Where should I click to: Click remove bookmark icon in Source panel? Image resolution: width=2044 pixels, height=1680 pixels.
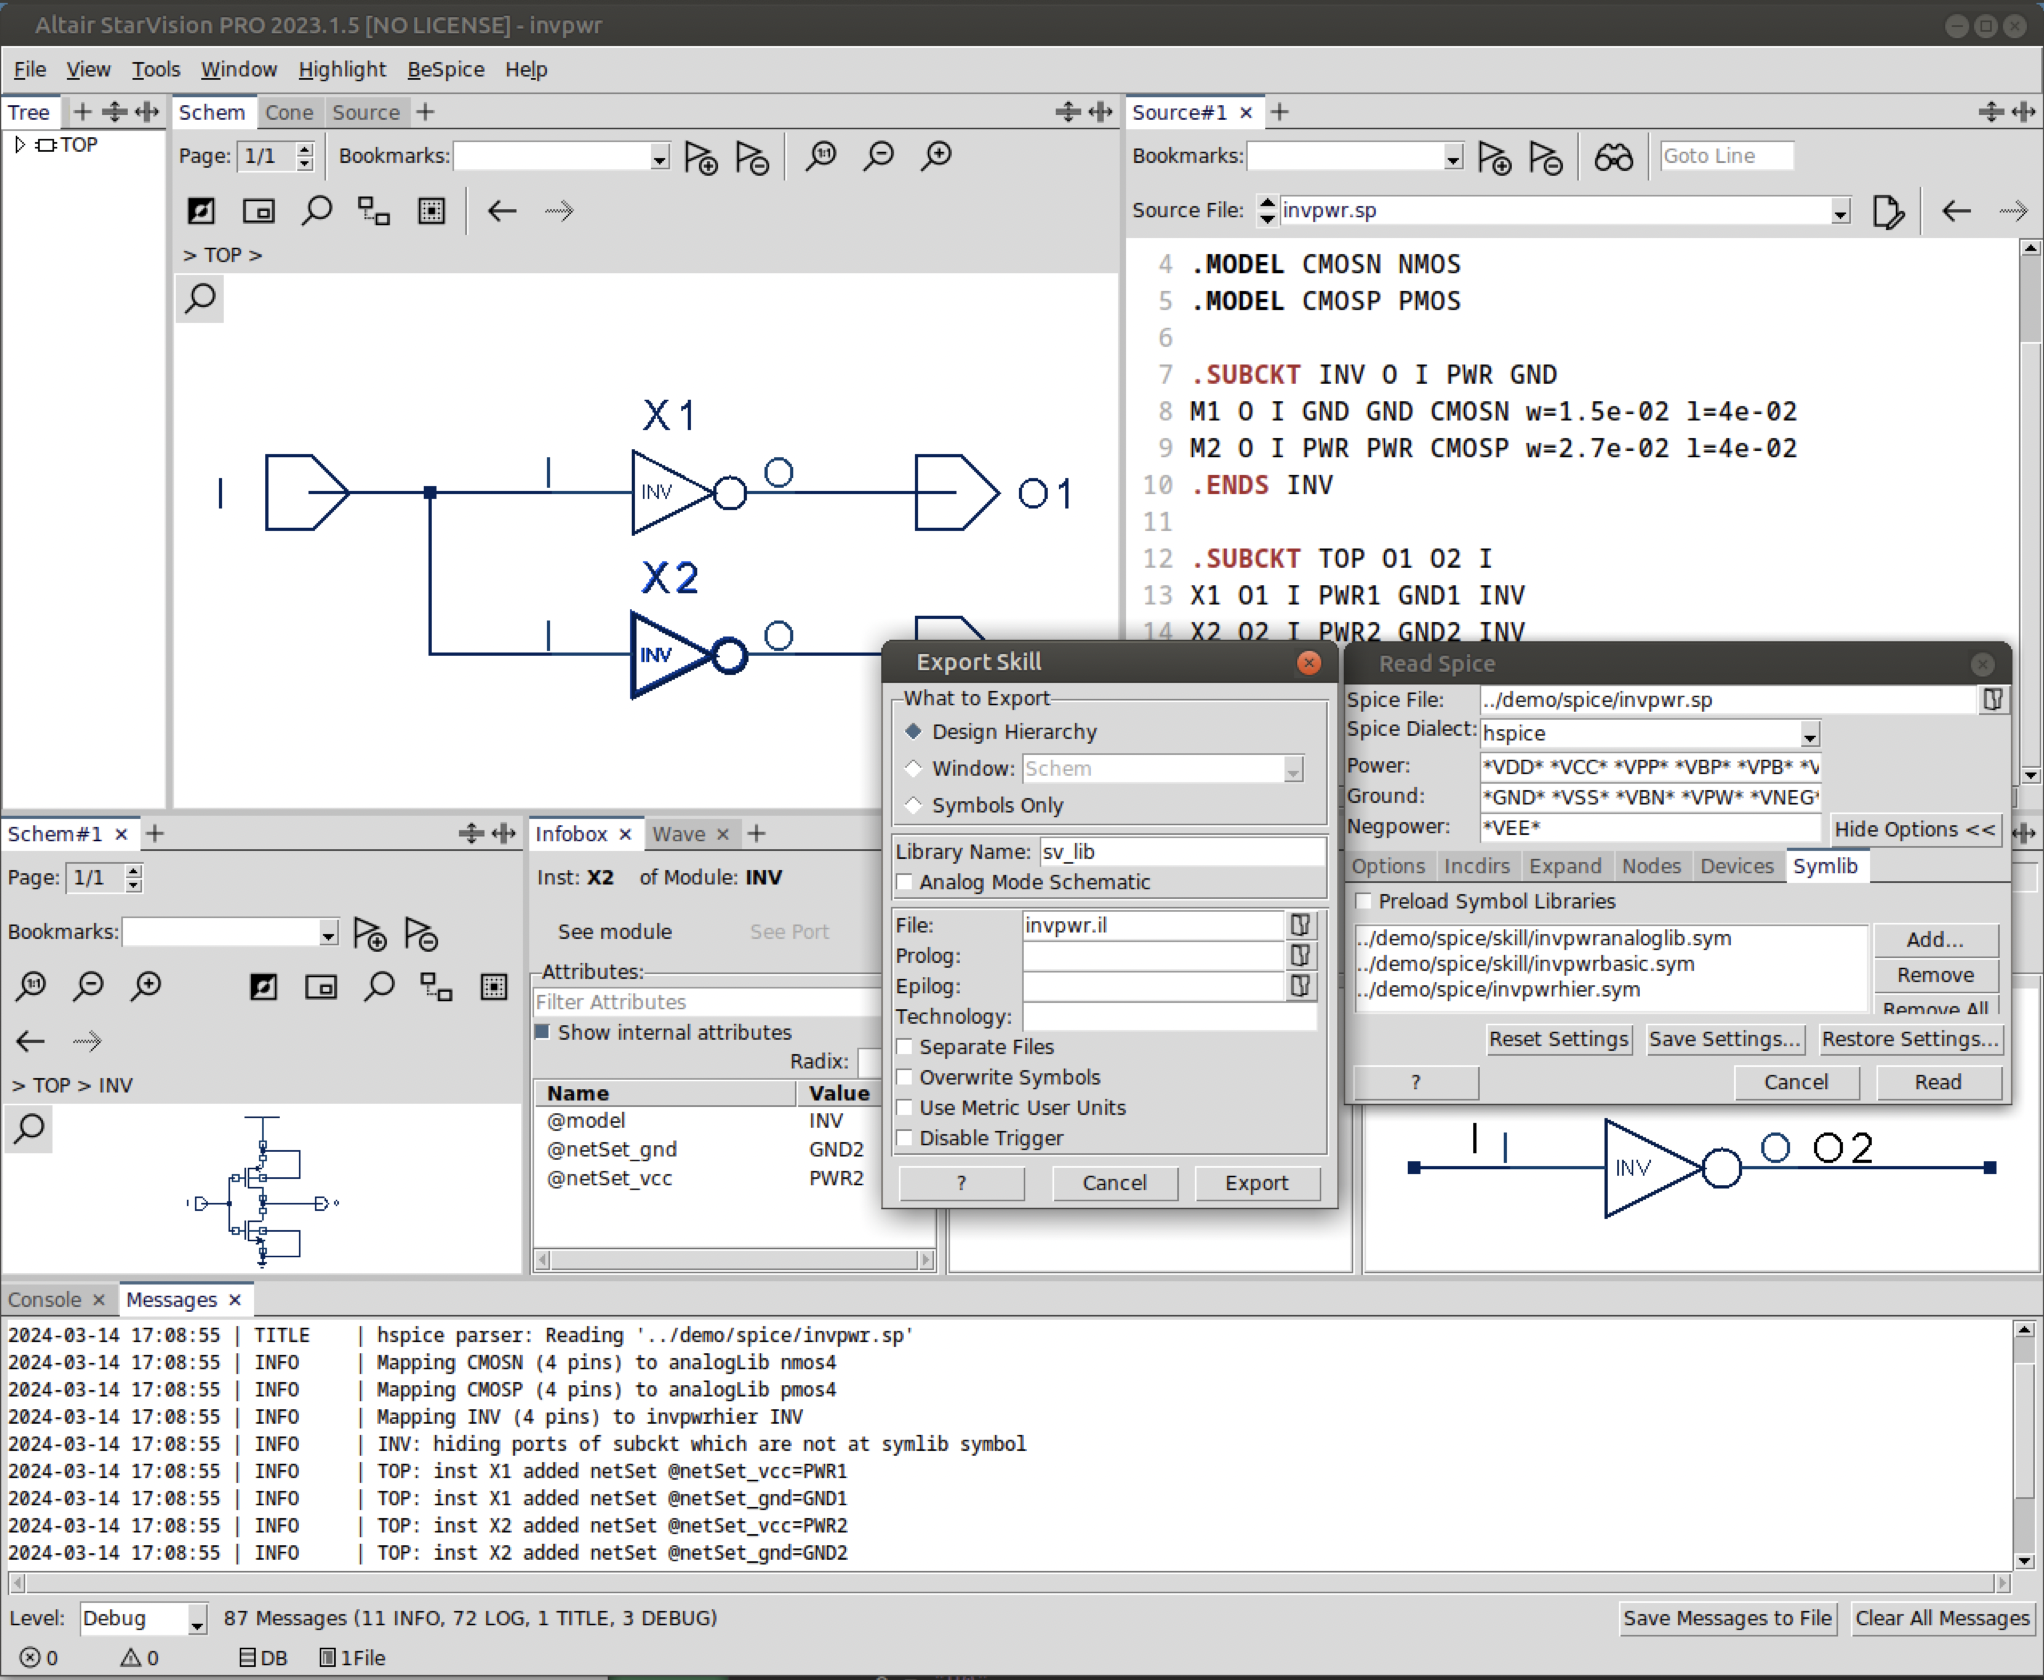pos(1545,157)
